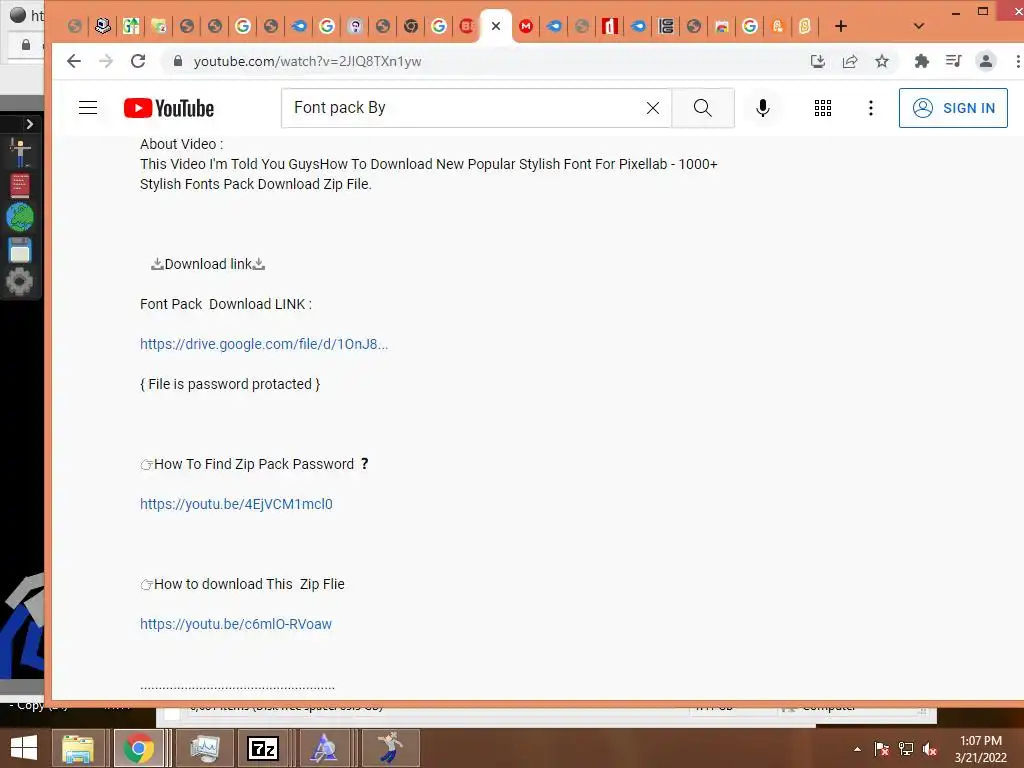Click the Chrome taskbar icon
Viewport: 1024px width, 768px height.
tap(138, 748)
